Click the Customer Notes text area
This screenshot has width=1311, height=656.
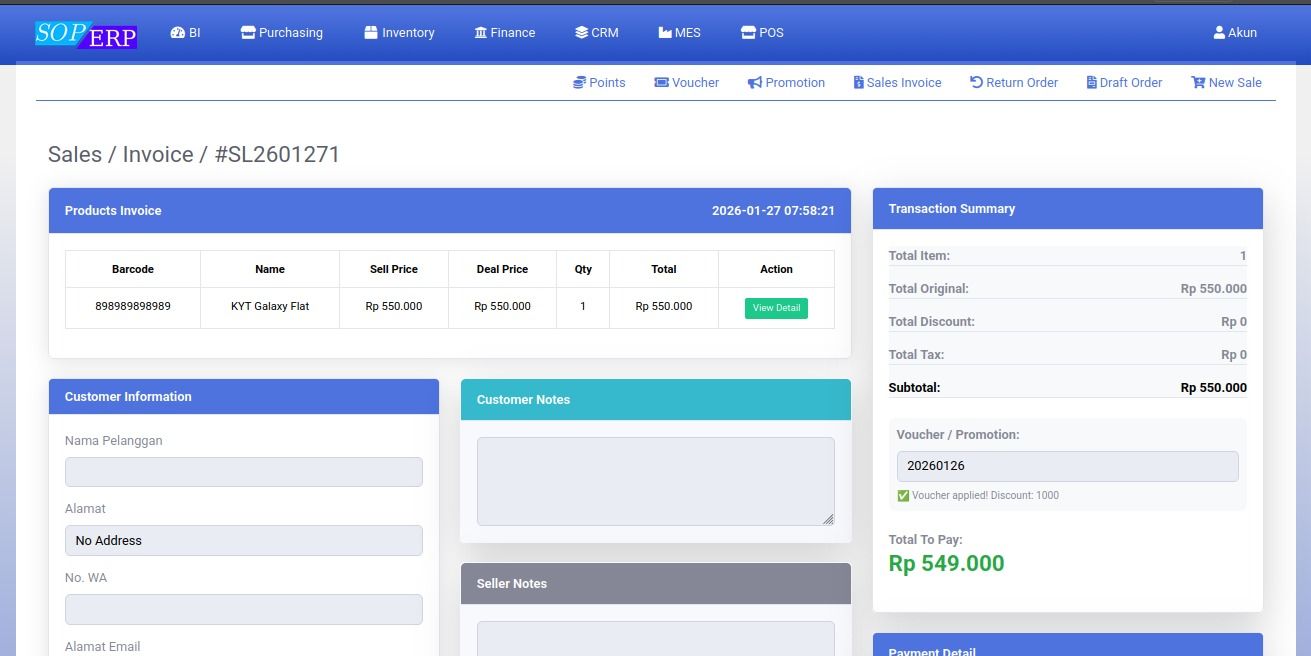coord(656,481)
